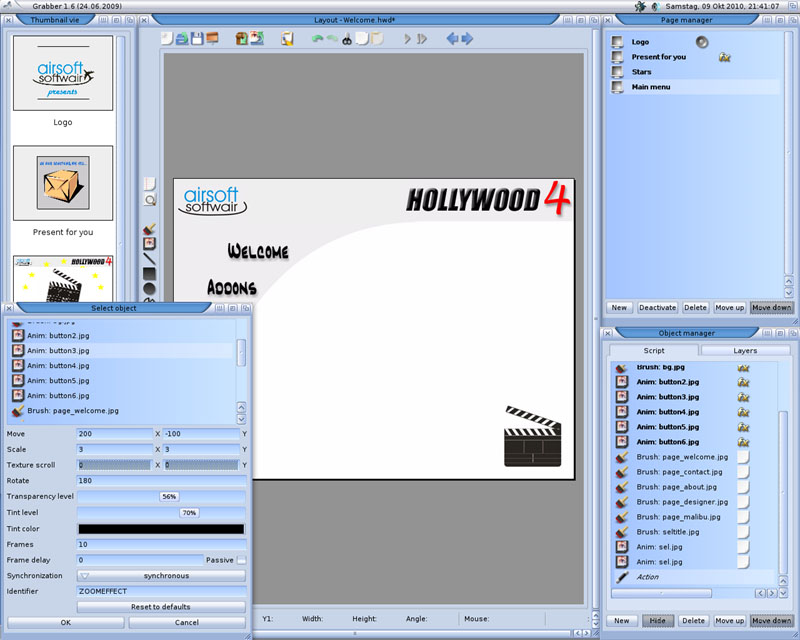800x640 pixels.
Task: Click the play arrow in layout toolbar
Action: tap(407, 38)
